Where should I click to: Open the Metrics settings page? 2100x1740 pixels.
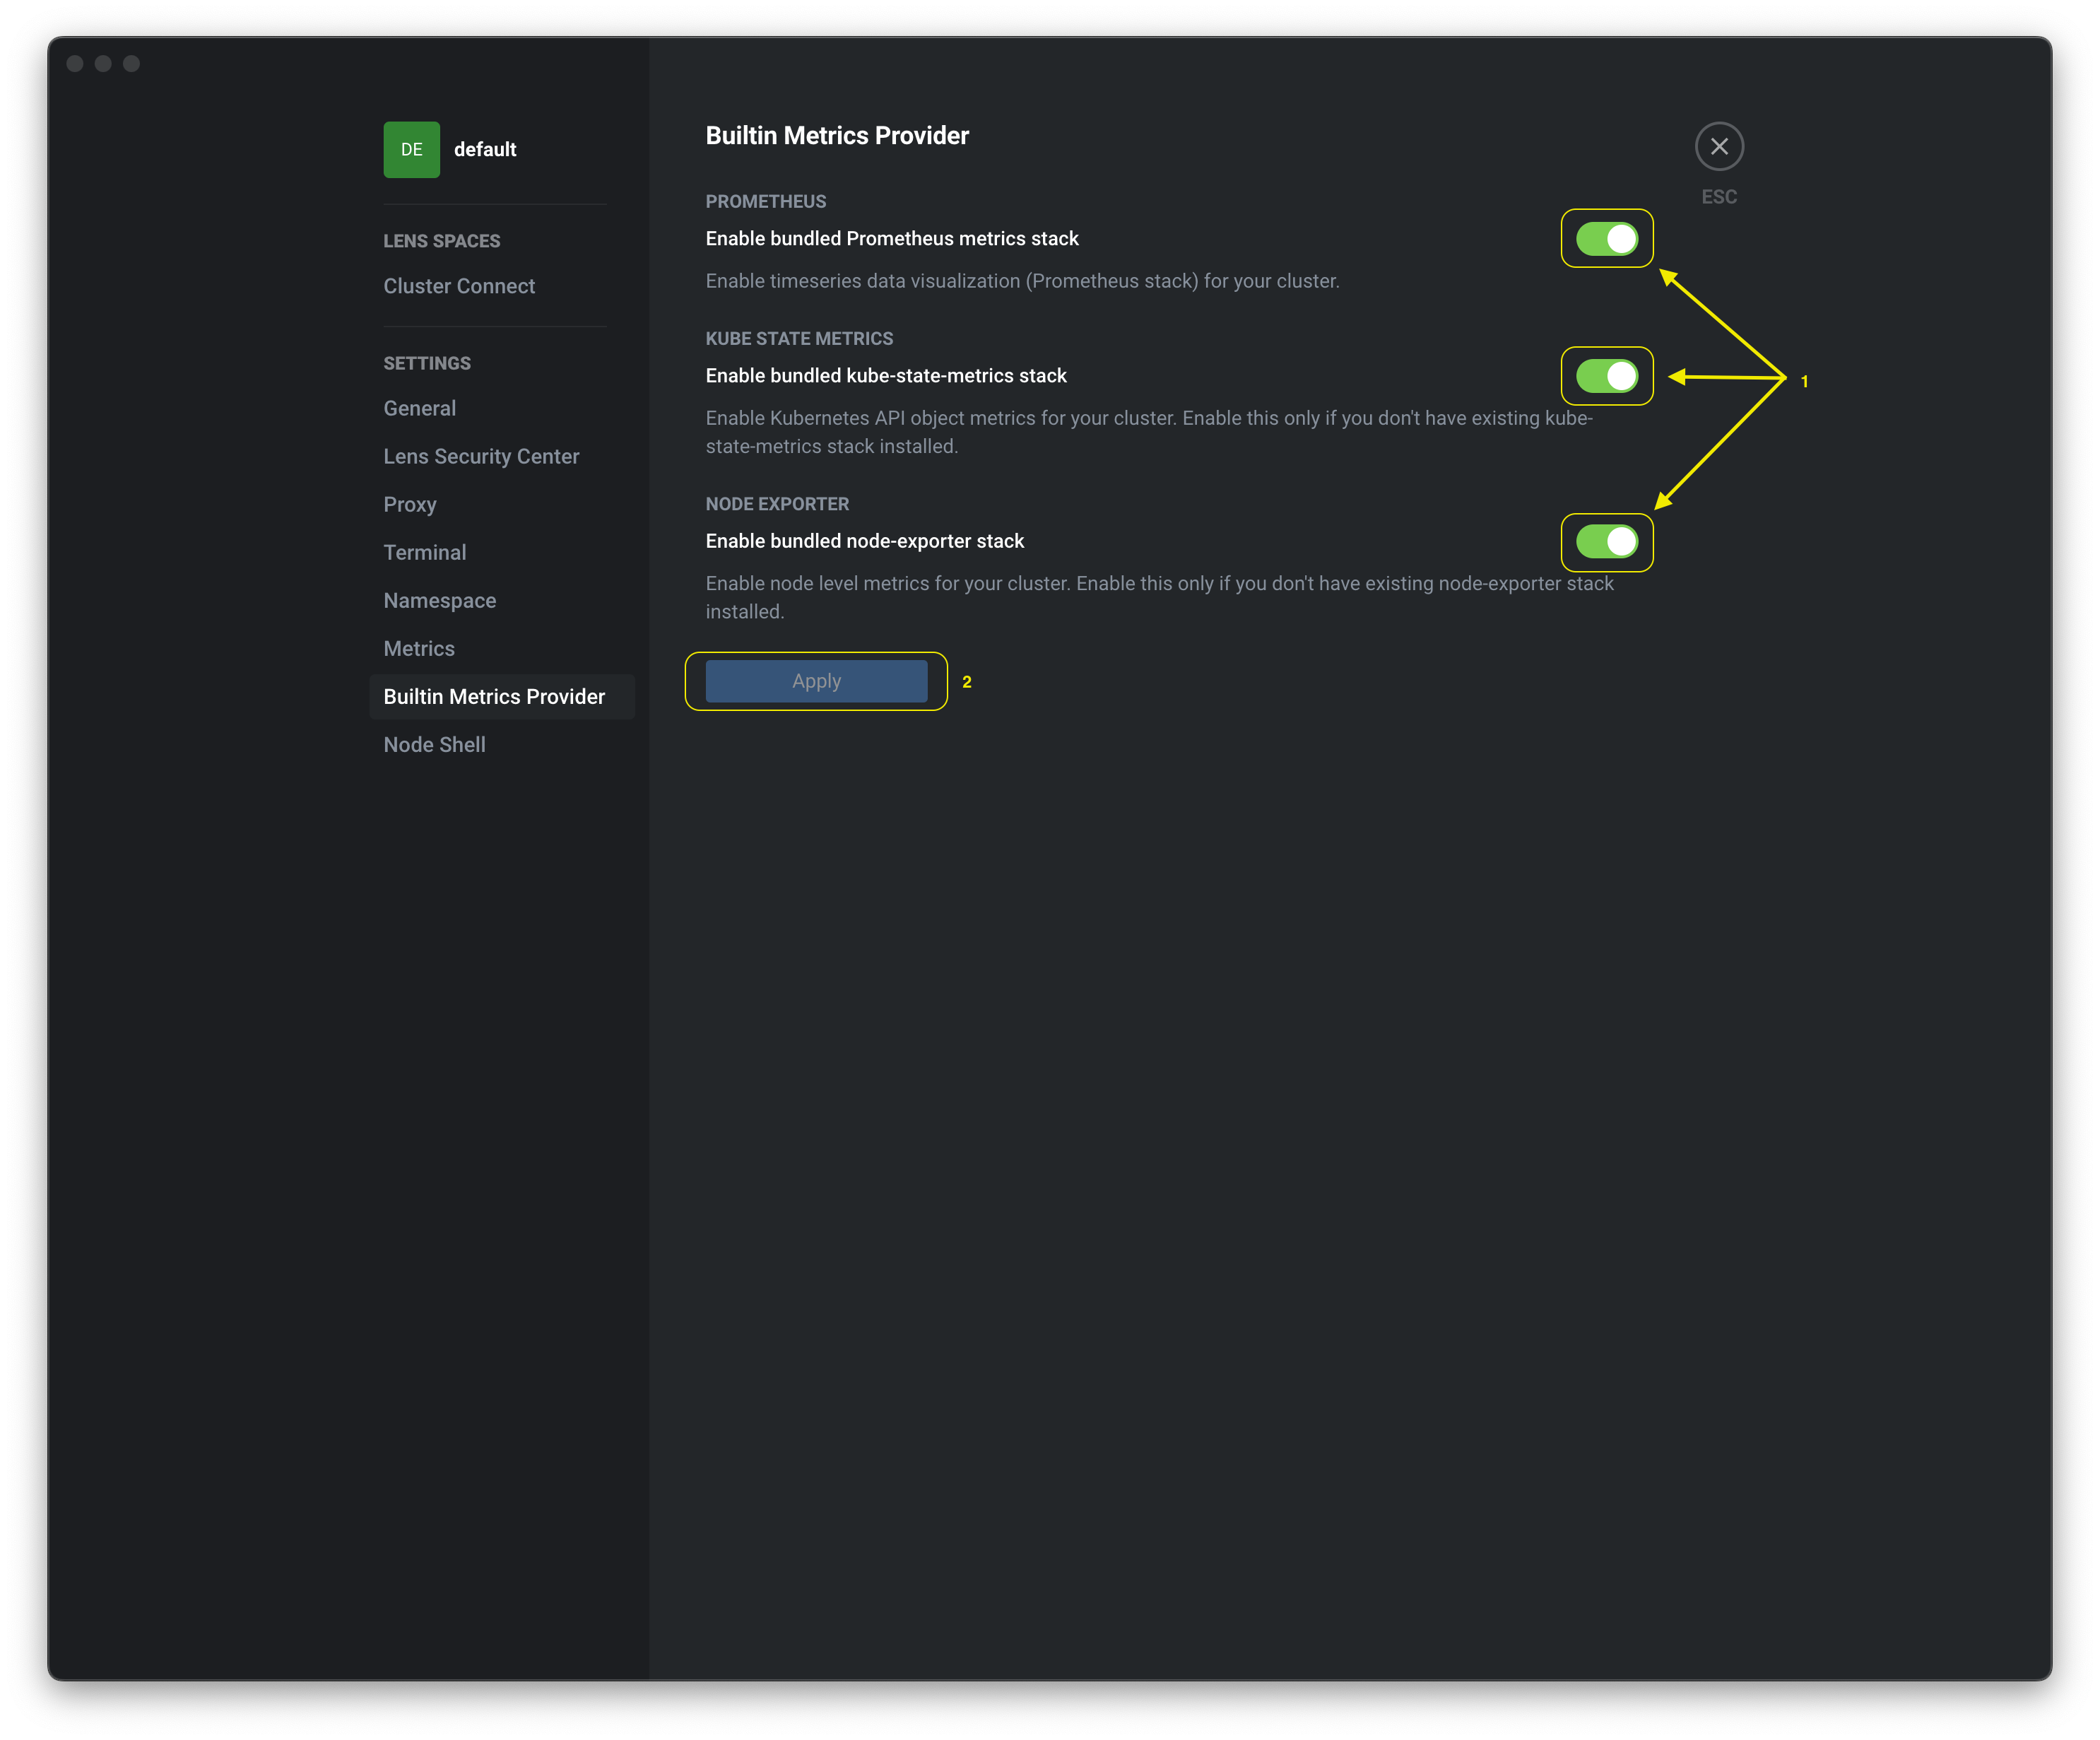(419, 648)
